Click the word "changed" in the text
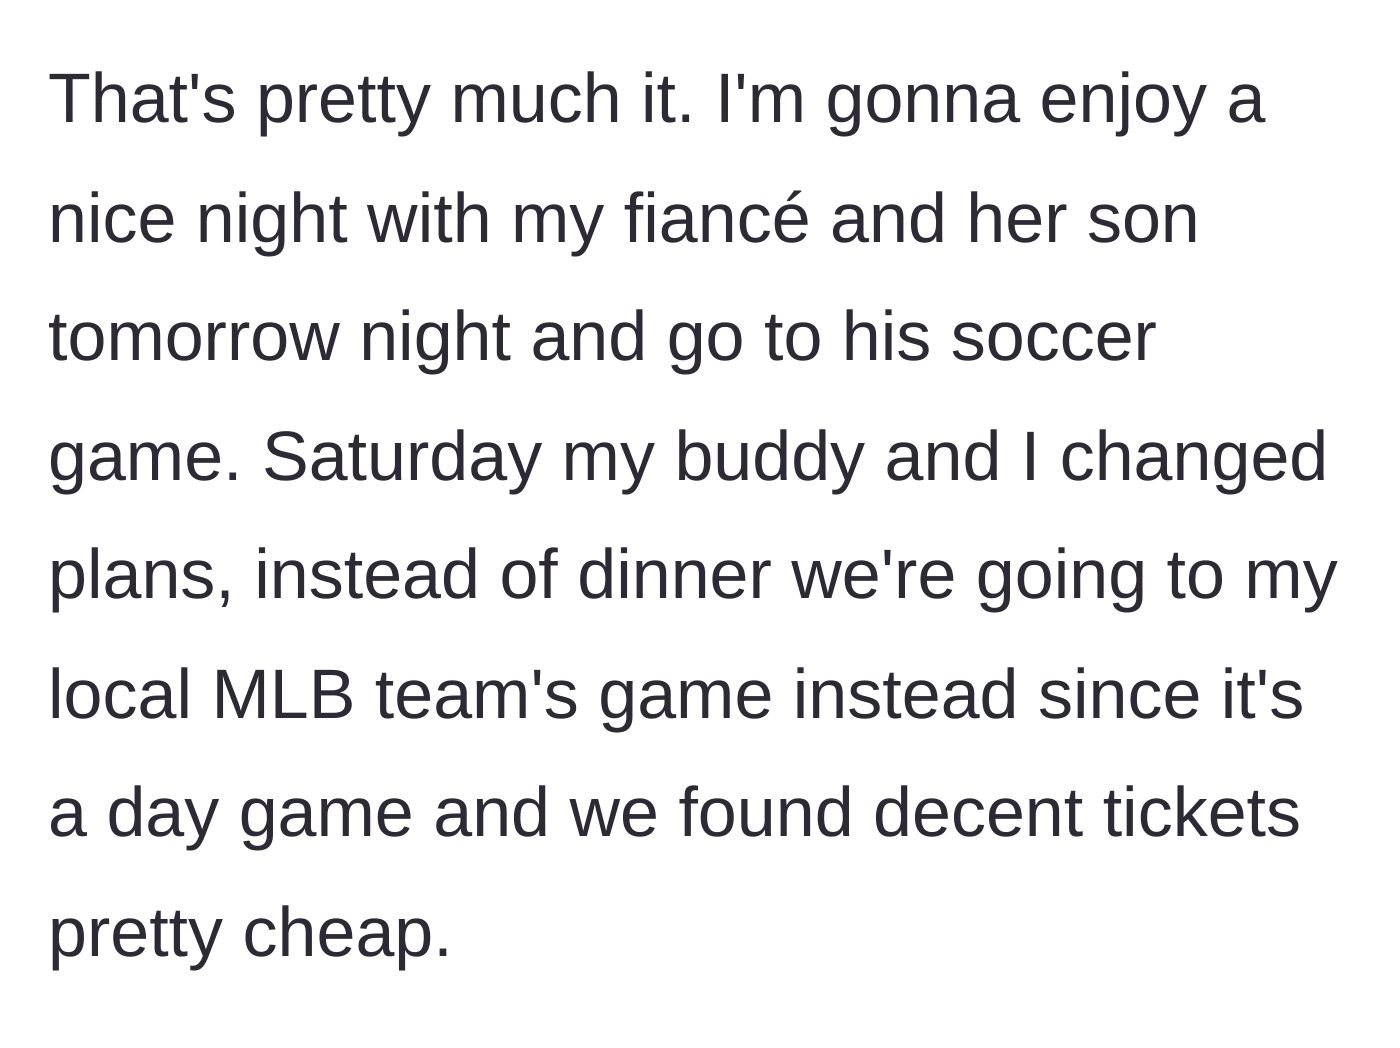Viewport: 1400px width, 1048px height. (1193, 456)
